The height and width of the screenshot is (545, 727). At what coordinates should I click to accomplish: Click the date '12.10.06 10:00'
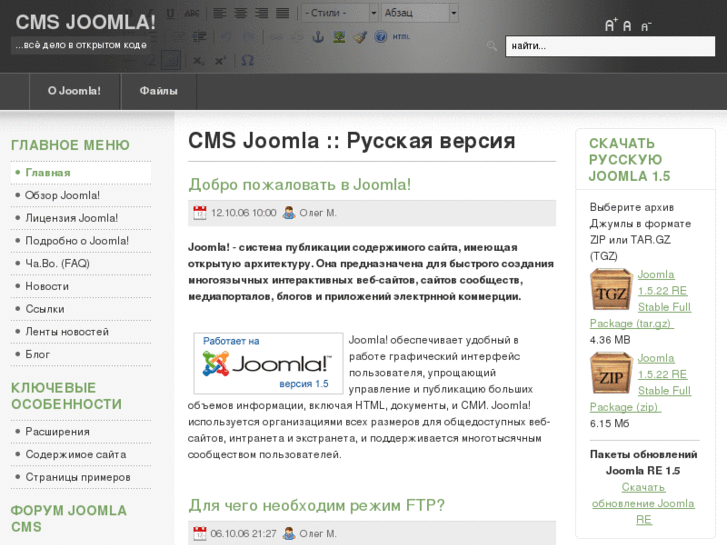243,213
